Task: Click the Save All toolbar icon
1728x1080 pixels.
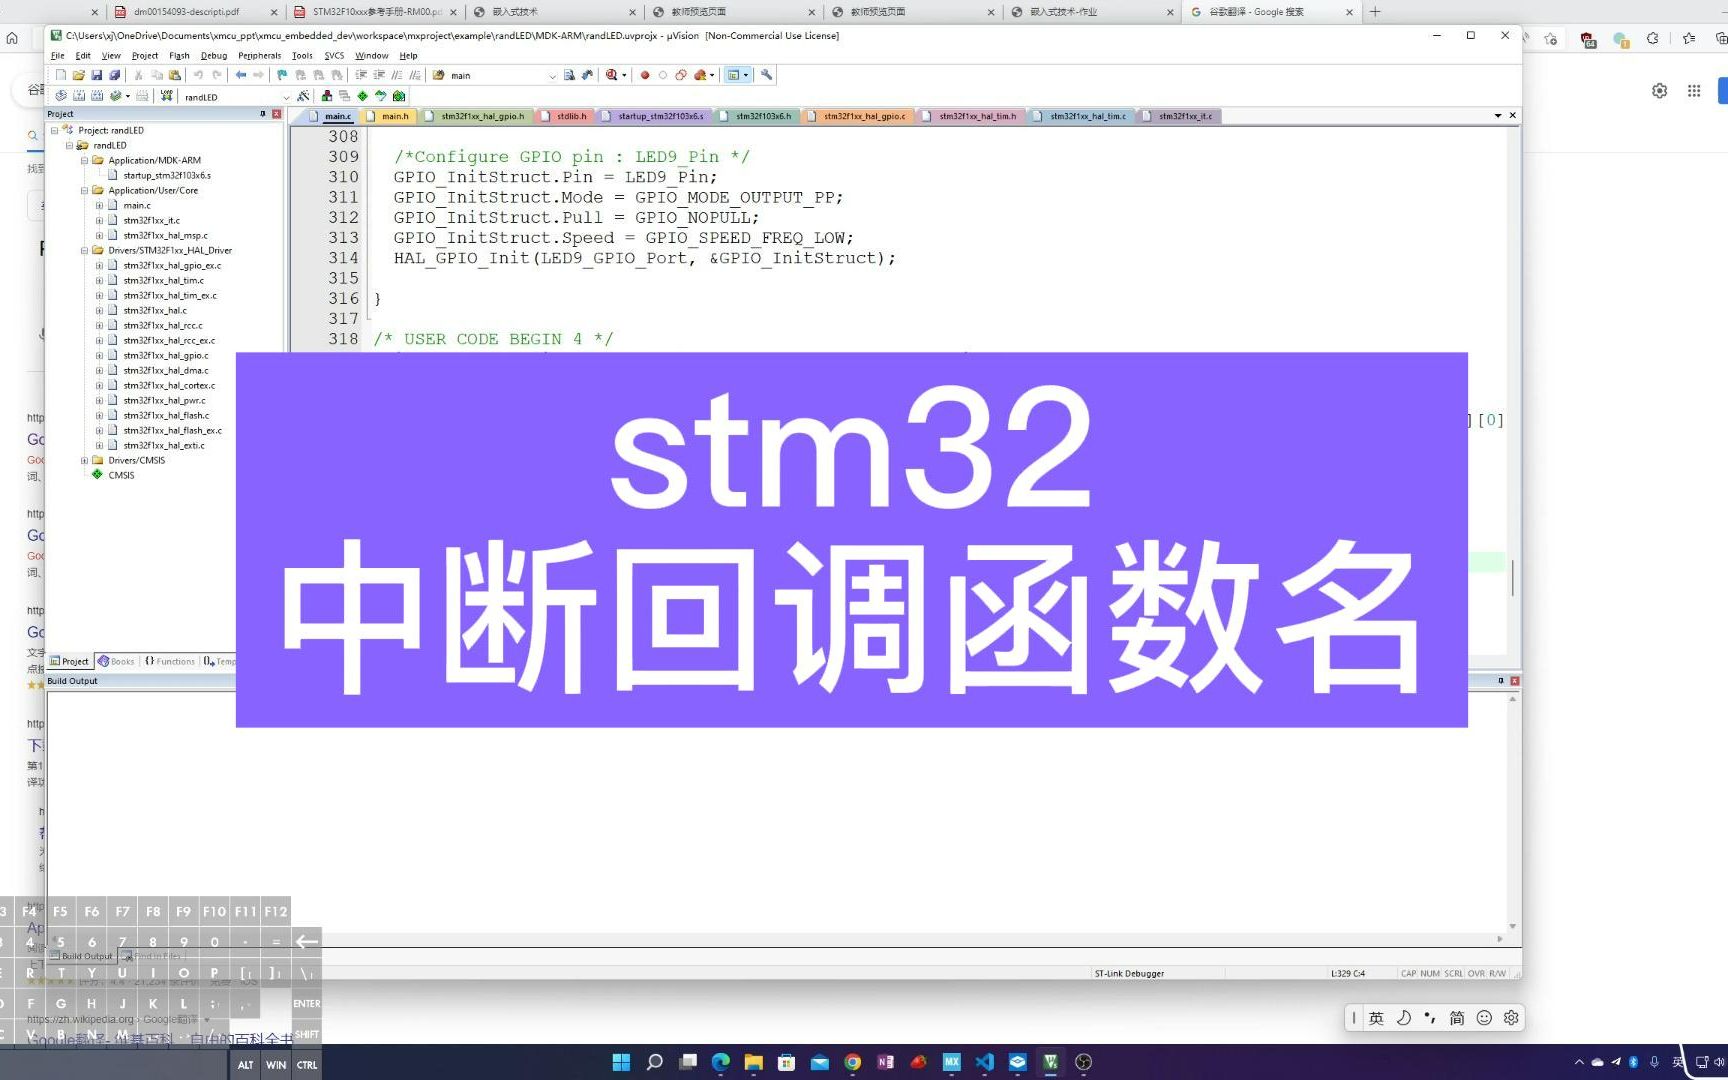Action: pyautogui.click(x=114, y=75)
